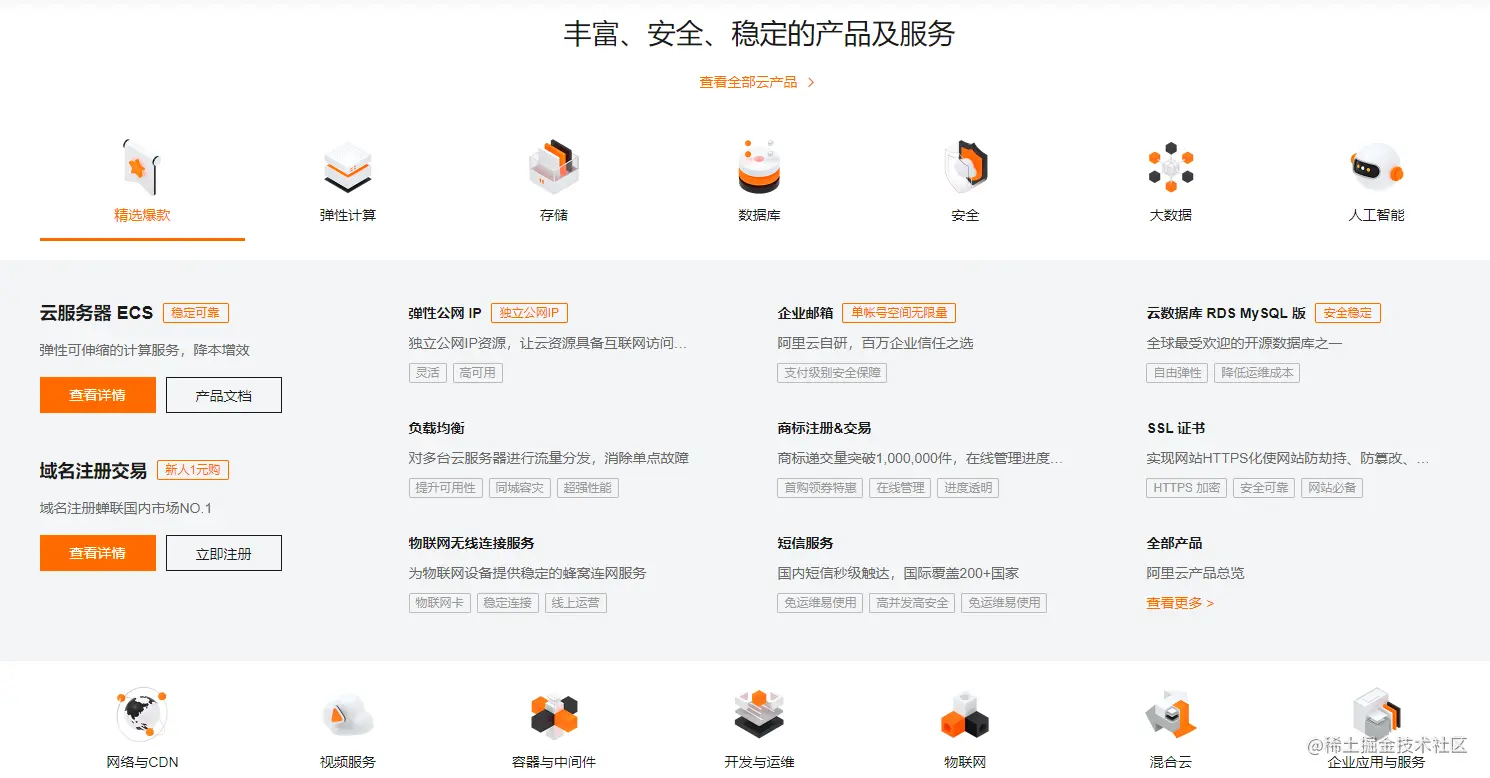
Task: Open the 商标注册&交易 product
Action: click(x=824, y=428)
